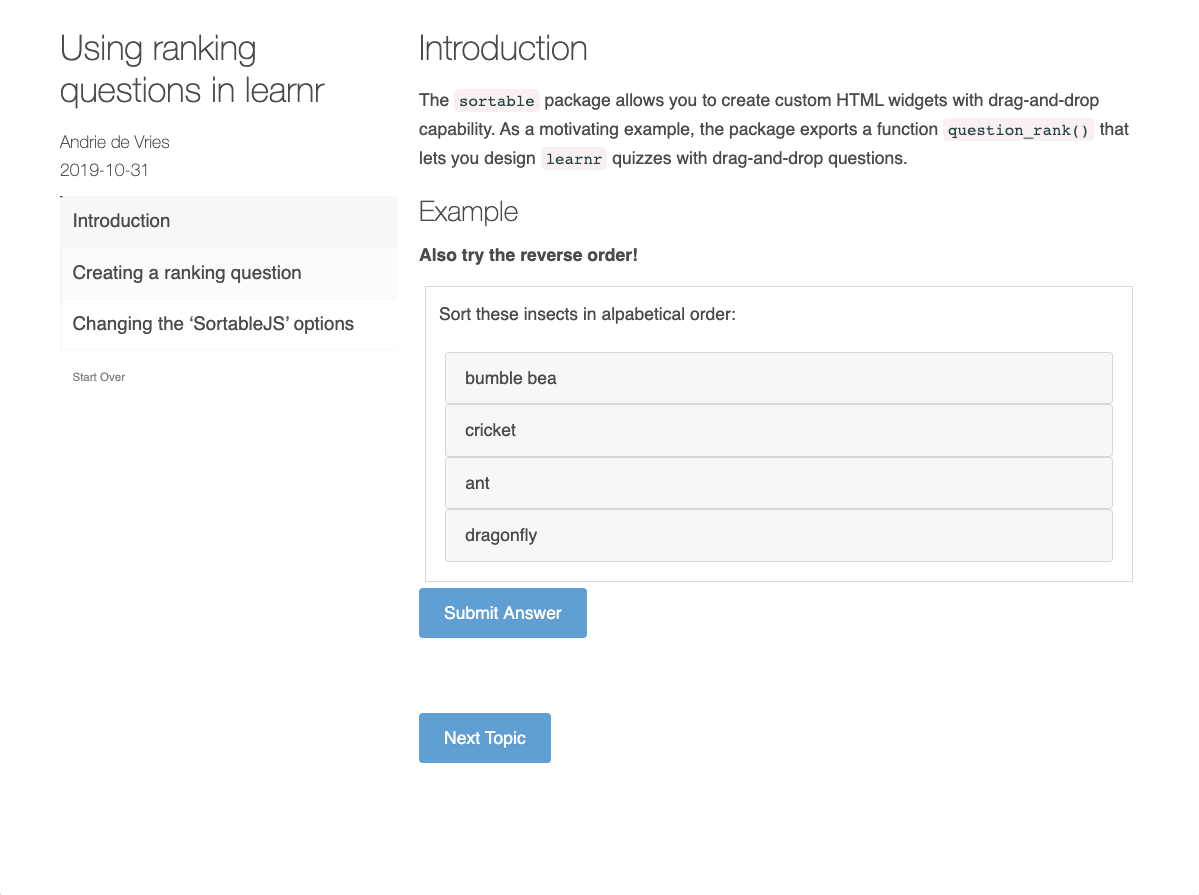
Task: Click the Start Over link
Action: click(98, 377)
